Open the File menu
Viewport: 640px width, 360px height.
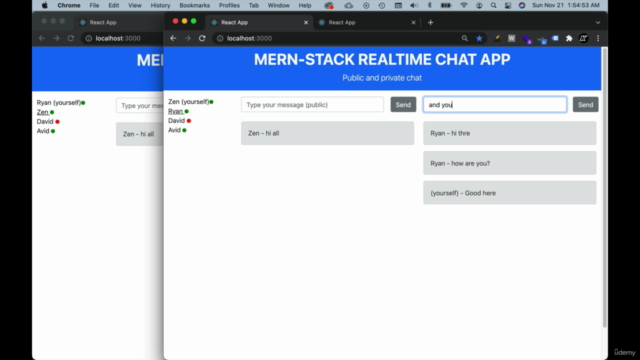click(94, 5)
